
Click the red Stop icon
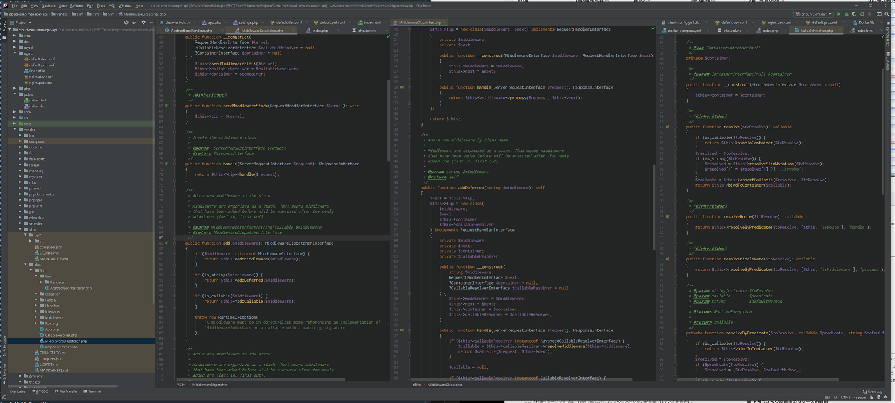click(x=869, y=14)
